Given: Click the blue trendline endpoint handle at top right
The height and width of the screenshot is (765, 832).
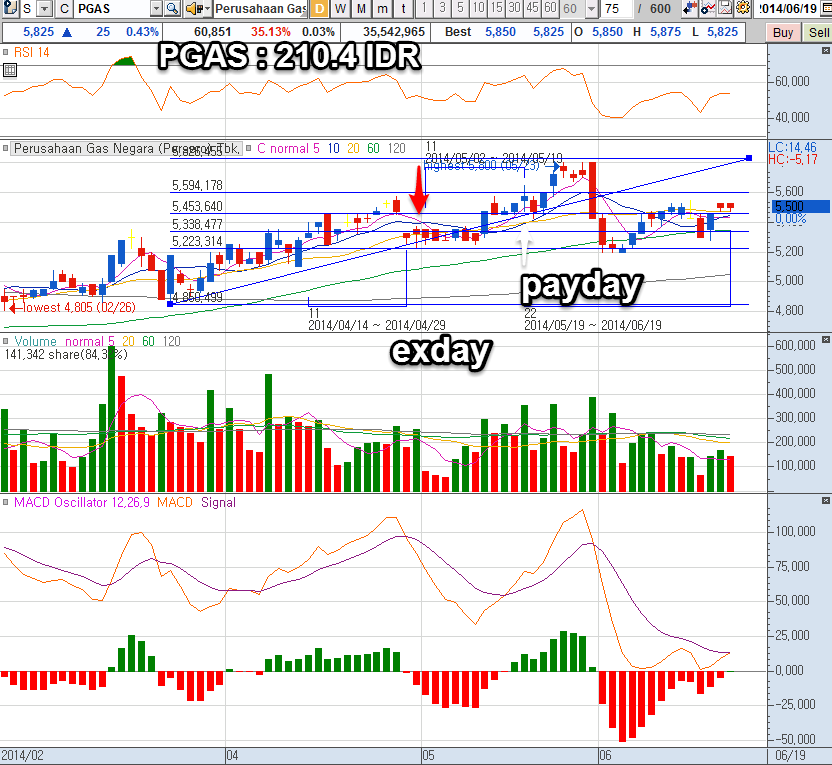Looking at the screenshot, I should (749, 158).
